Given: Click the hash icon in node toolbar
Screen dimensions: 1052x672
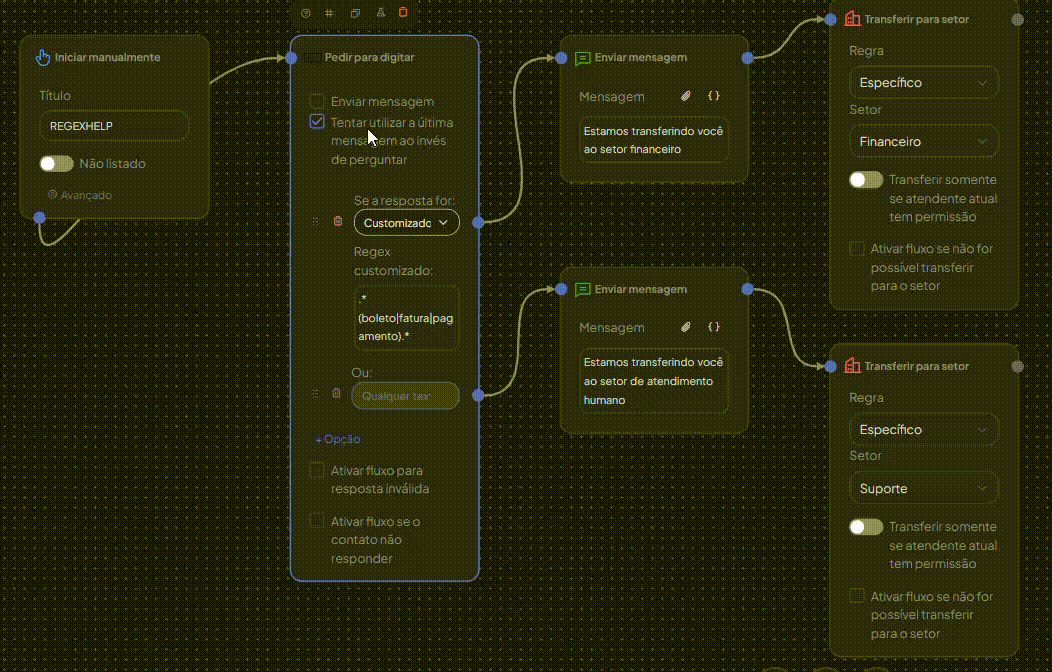Looking at the screenshot, I should pyautogui.click(x=330, y=13).
